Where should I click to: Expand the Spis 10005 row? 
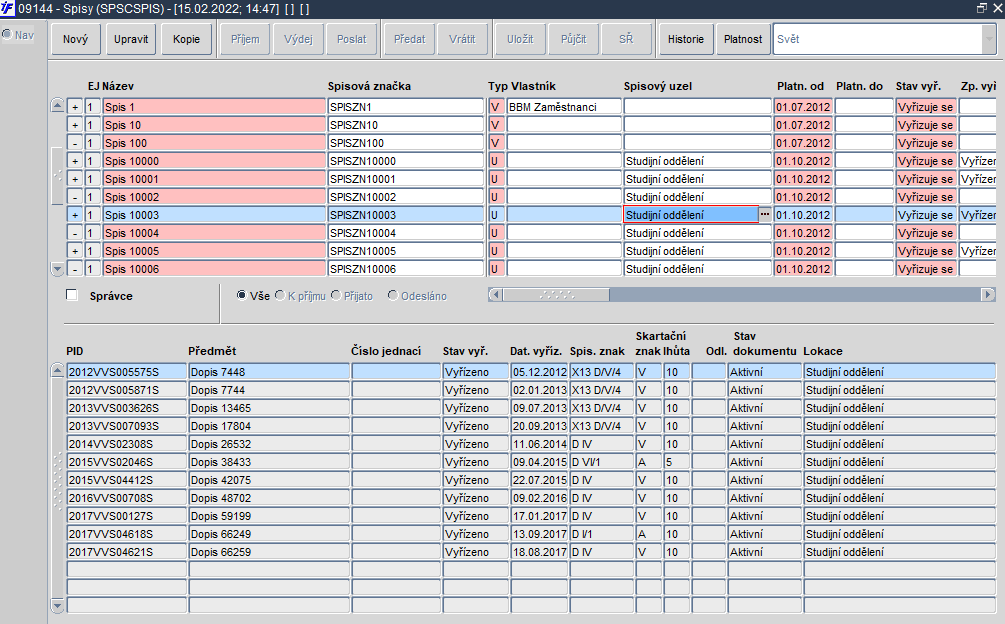pos(75,251)
